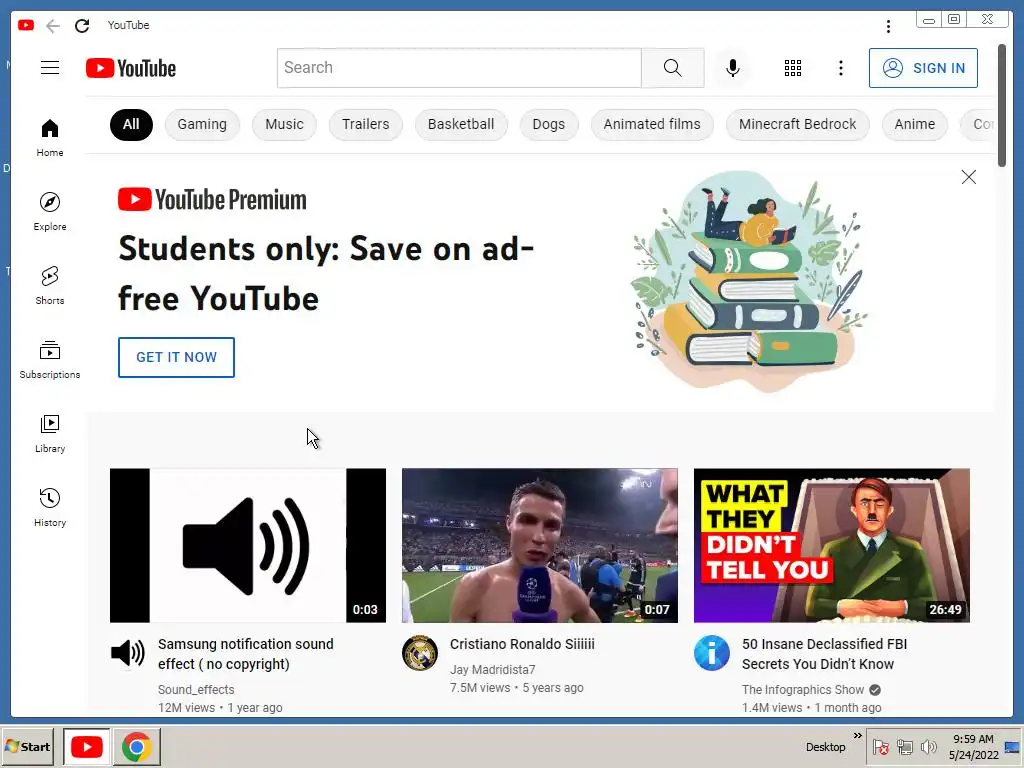The height and width of the screenshot is (768, 1024).
Task: Select the Basketball filter chip
Action: (x=461, y=125)
